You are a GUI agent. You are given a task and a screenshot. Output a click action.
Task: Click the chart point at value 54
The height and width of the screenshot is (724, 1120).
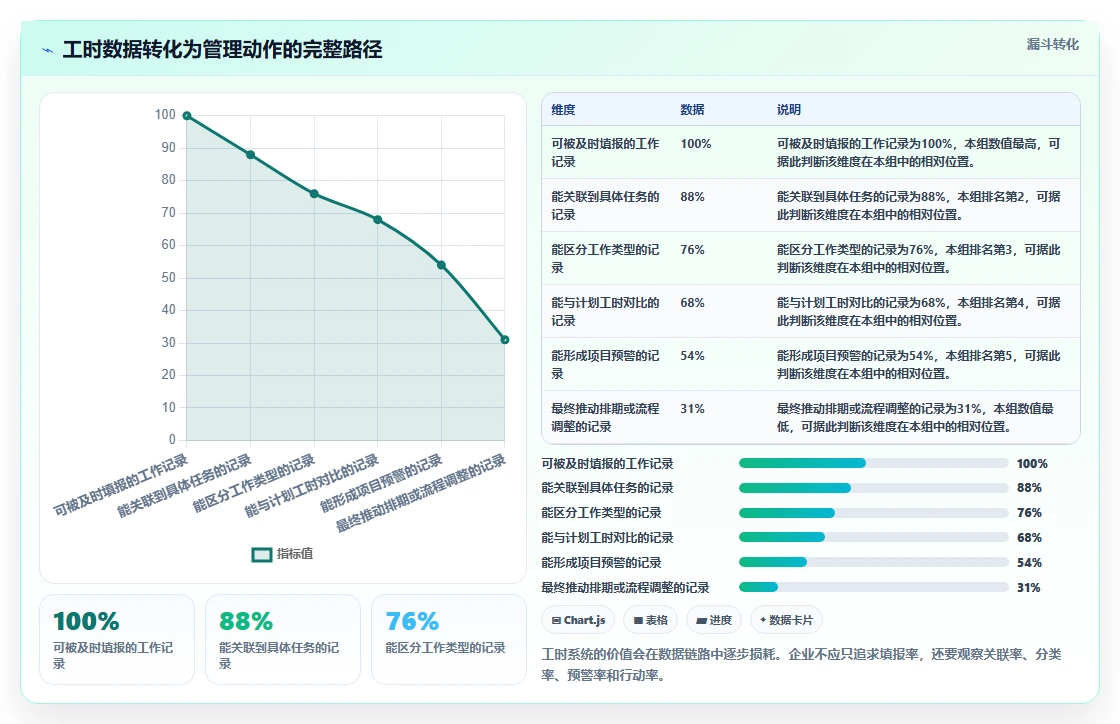click(x=441, y=265)
